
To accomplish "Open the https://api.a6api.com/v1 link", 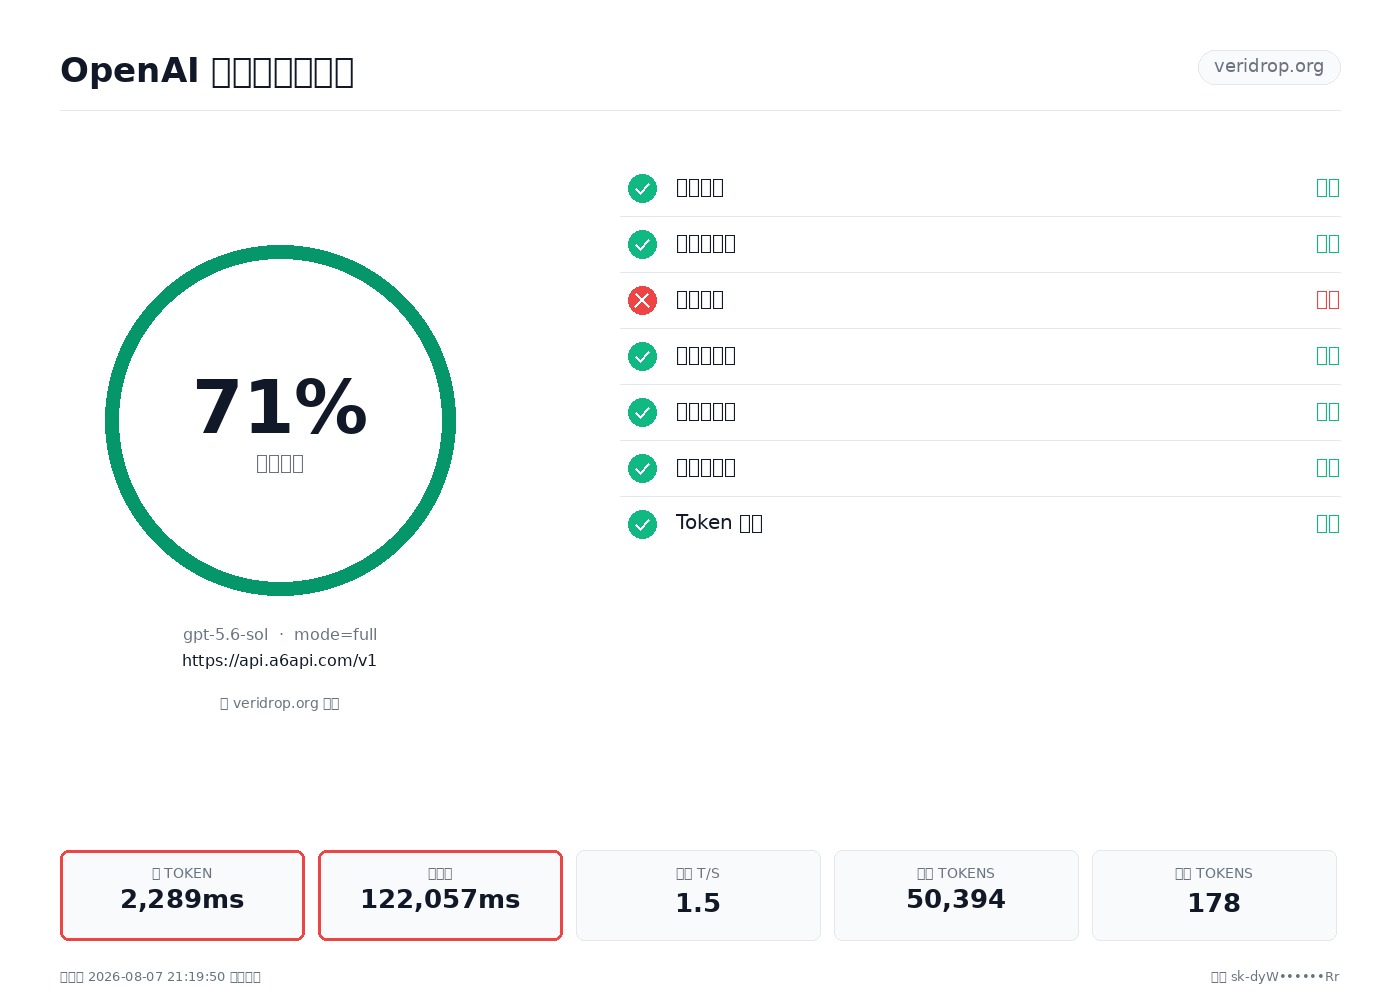I will point(279,661).
